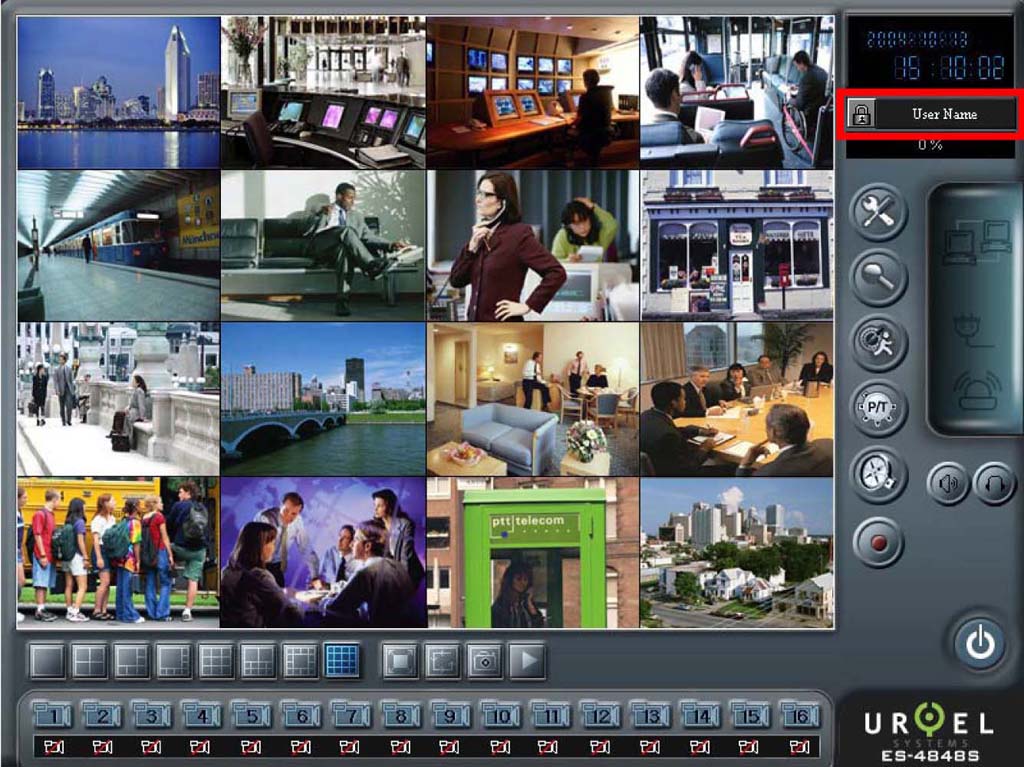Select camera channel 1 button

tap(52, 715)
